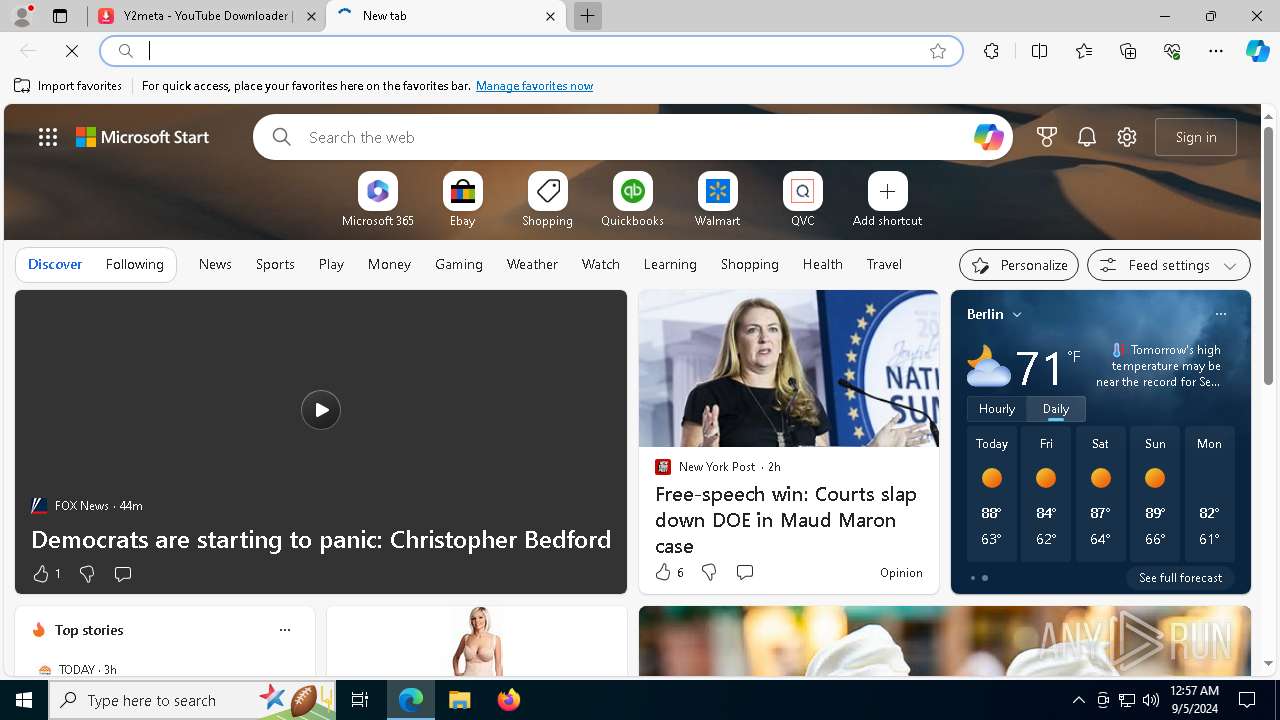Click the Sign in button
1280x720 pixels.
(1196, 137)
